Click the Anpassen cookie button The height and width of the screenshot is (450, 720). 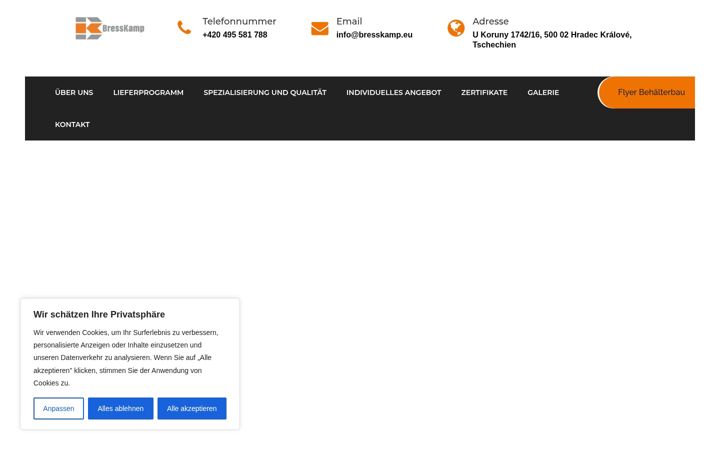[59, 408]
